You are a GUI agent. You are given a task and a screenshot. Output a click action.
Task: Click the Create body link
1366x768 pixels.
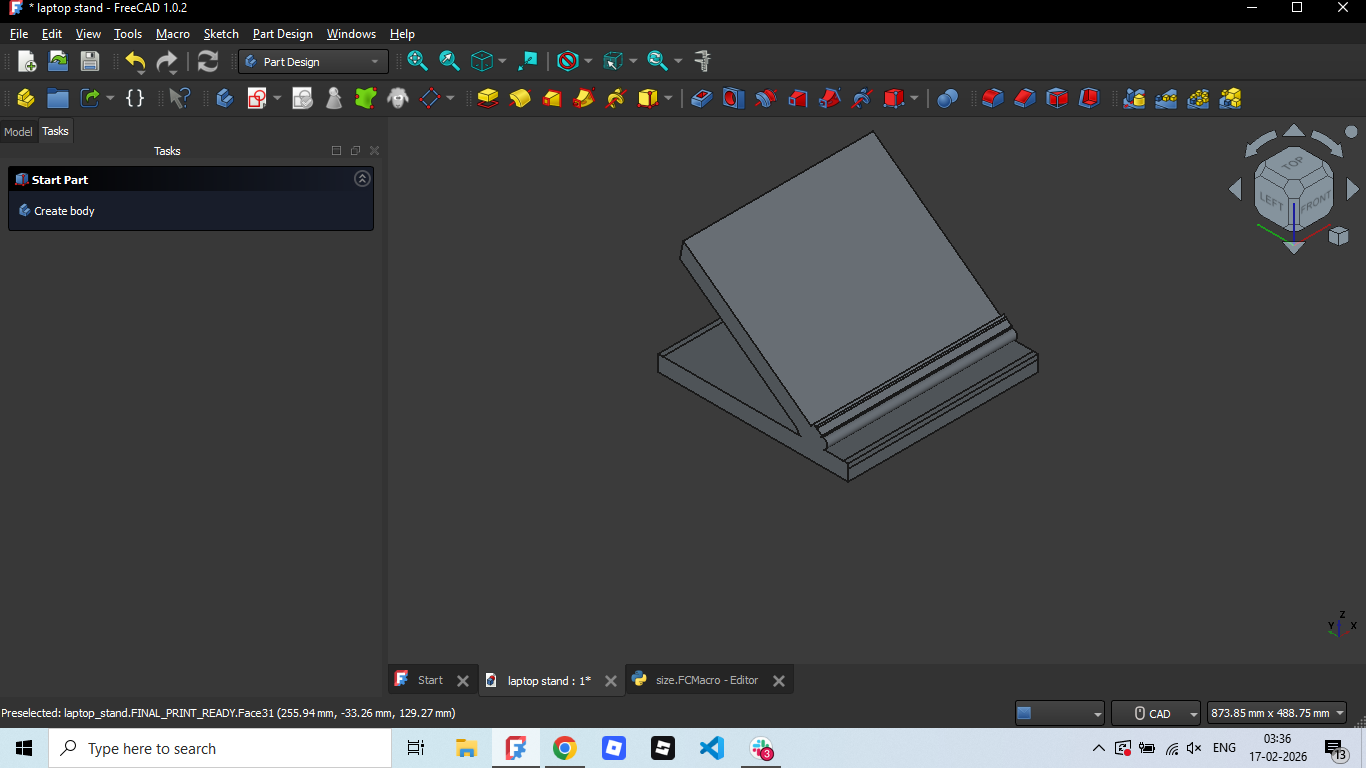tap(64, 211)
